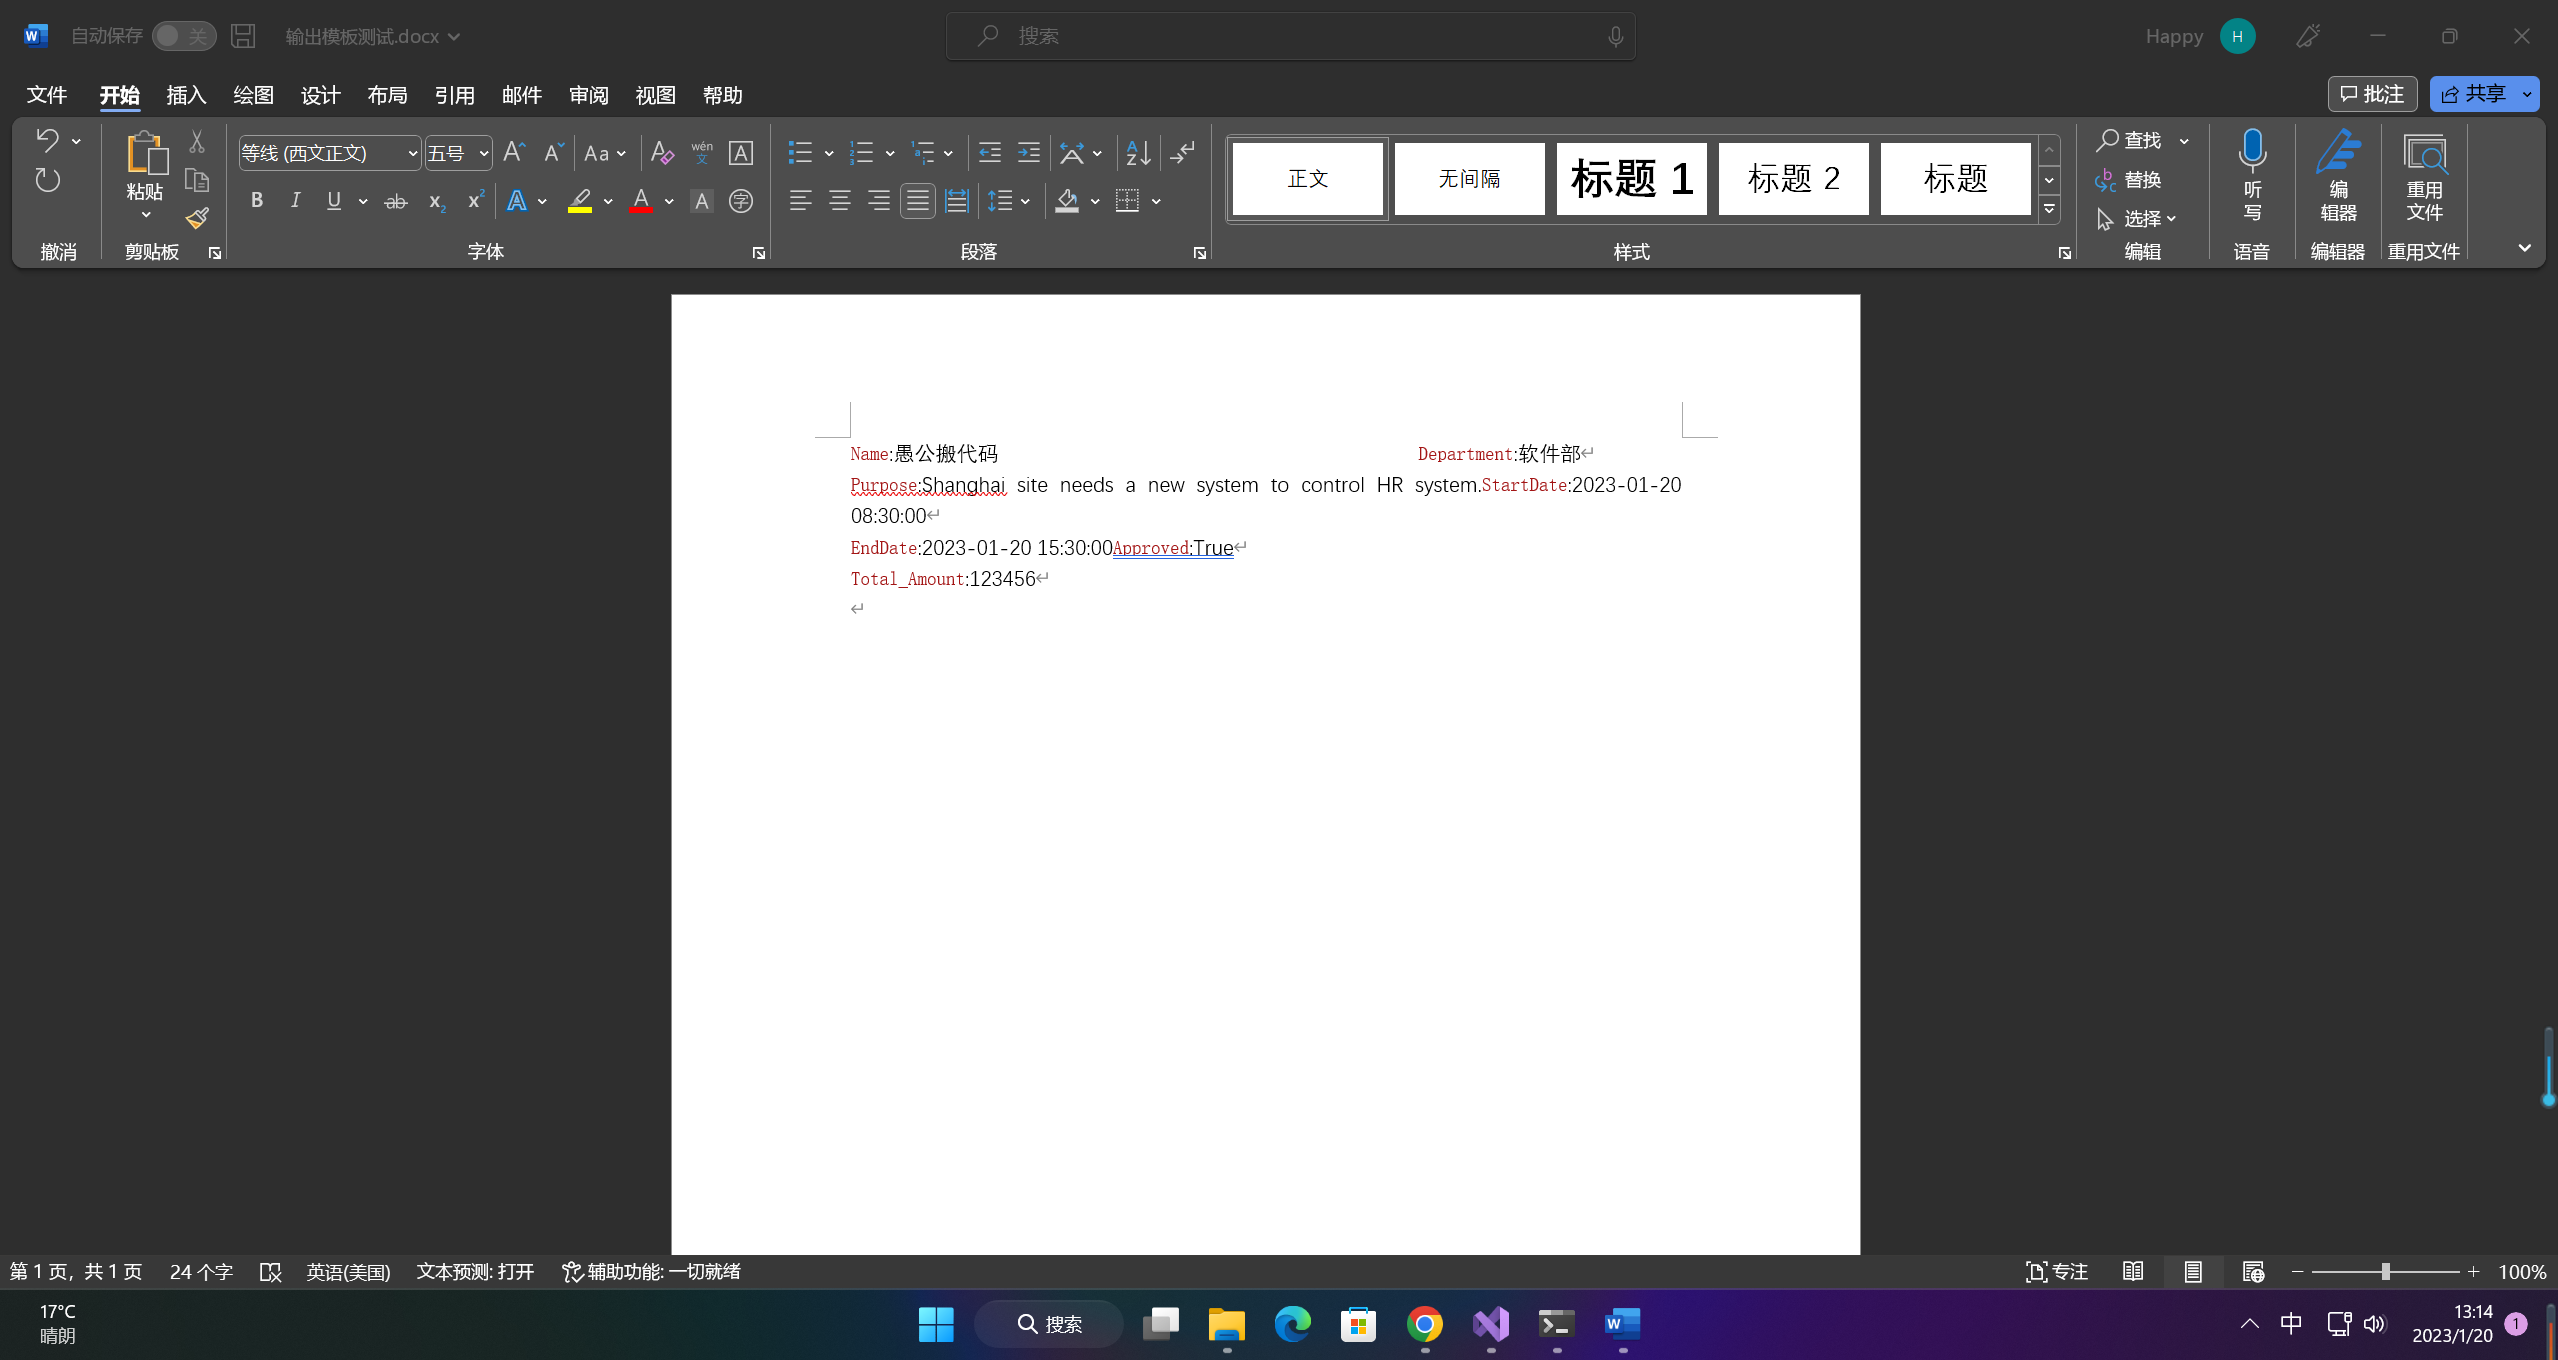Toggle the AutoSave switch
Screen dimensions: 2558x1360
pyautogui.click(x=184, y=36)
